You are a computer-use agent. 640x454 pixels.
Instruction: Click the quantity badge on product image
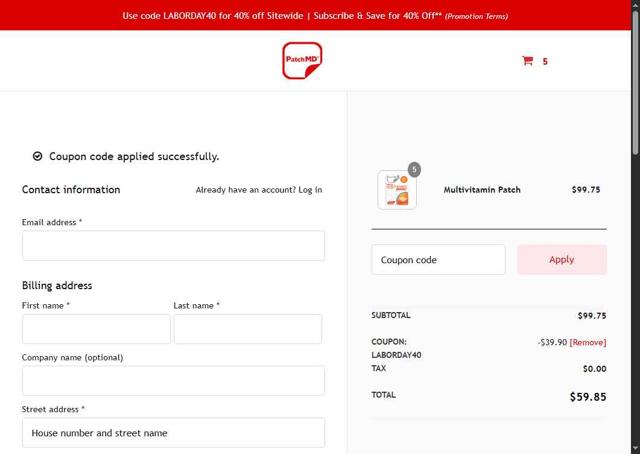point(414,169)
